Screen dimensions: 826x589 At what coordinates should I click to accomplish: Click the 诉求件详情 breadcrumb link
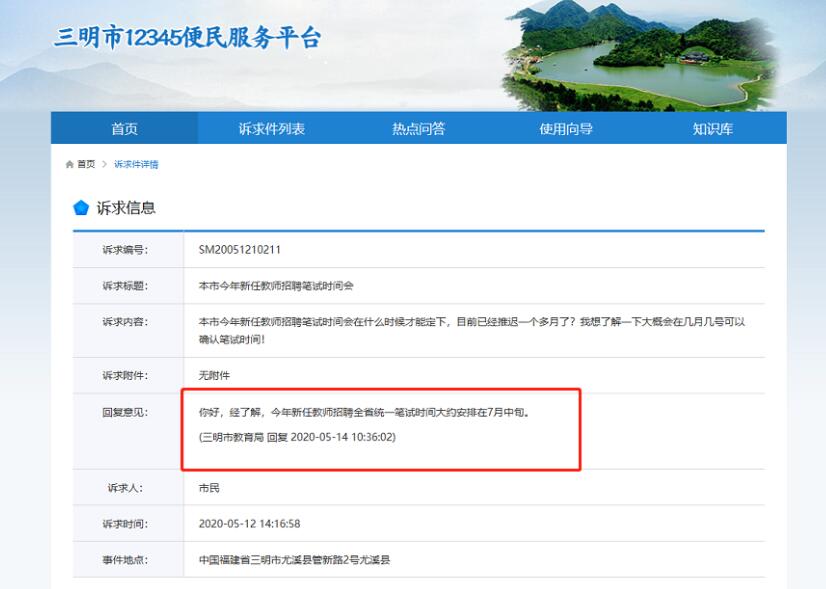pos(136,164)
